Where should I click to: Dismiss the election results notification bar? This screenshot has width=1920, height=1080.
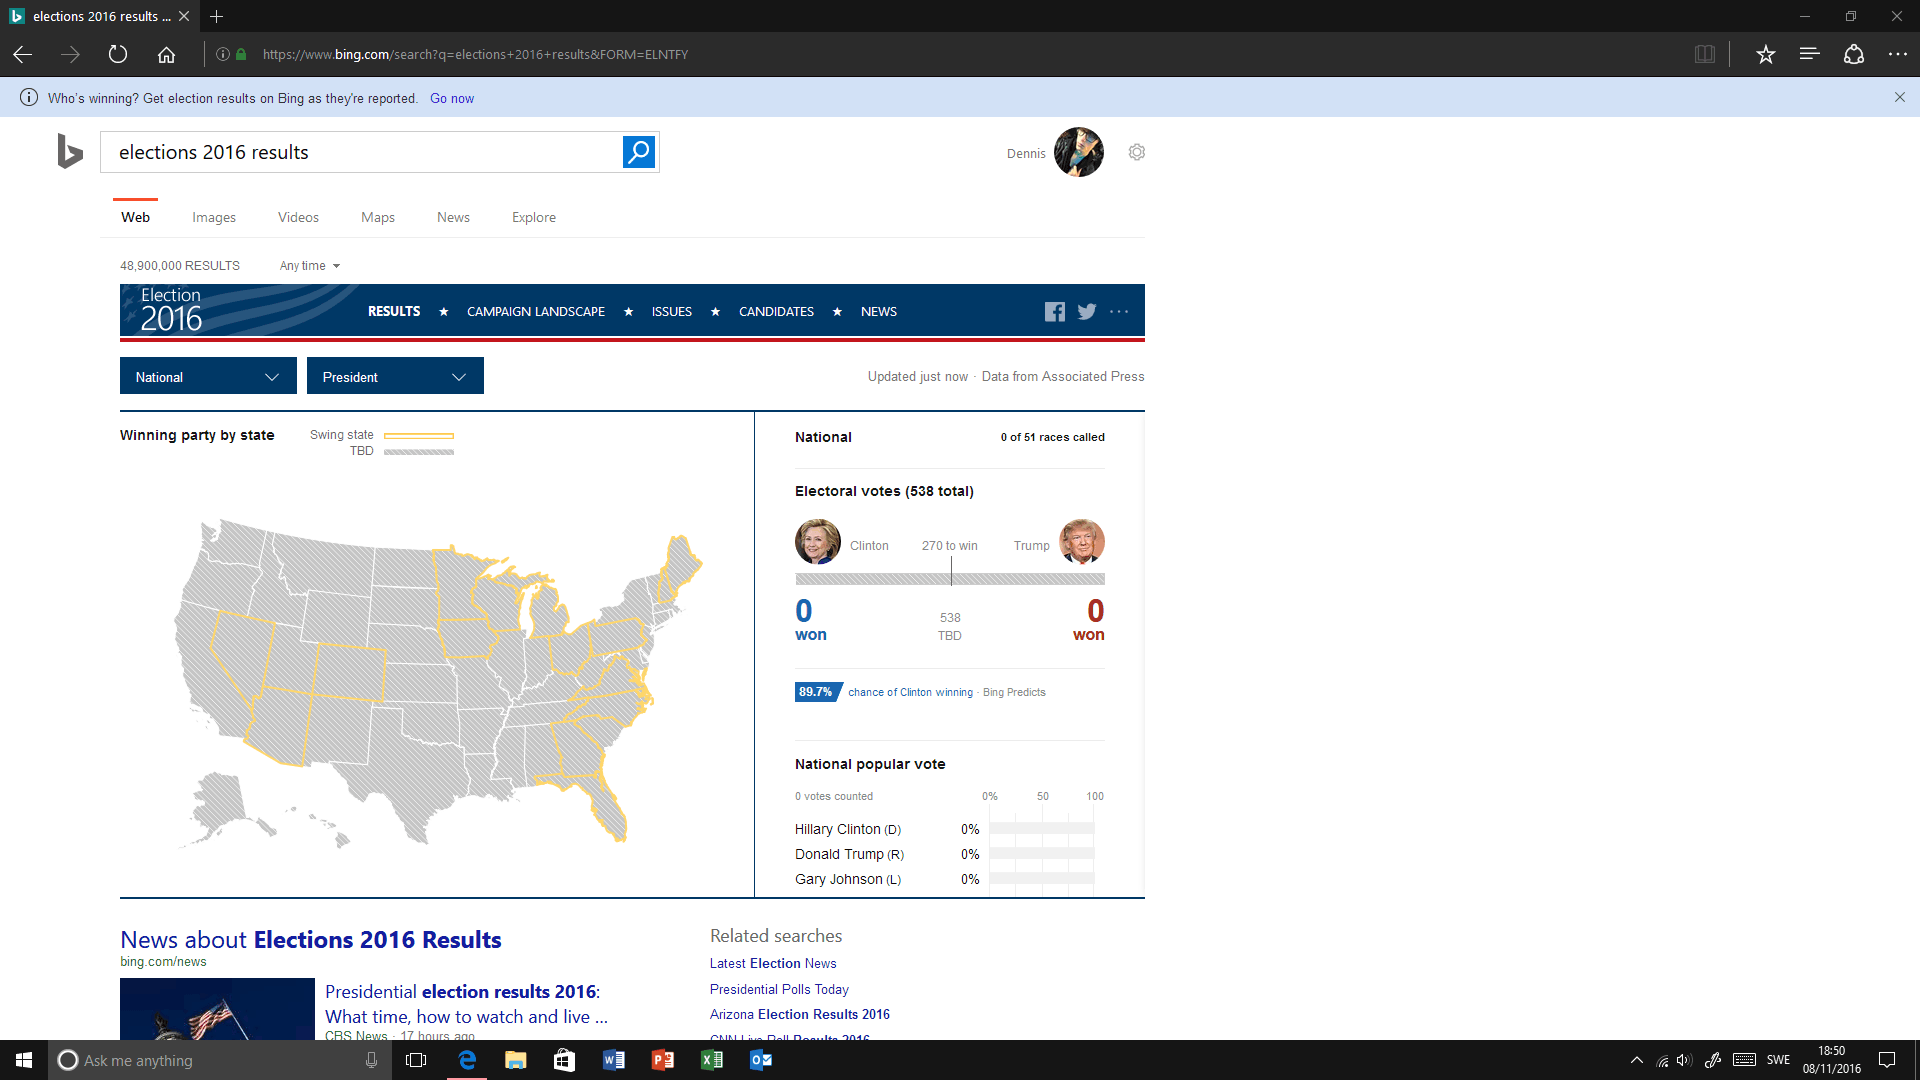(1899, 97)
